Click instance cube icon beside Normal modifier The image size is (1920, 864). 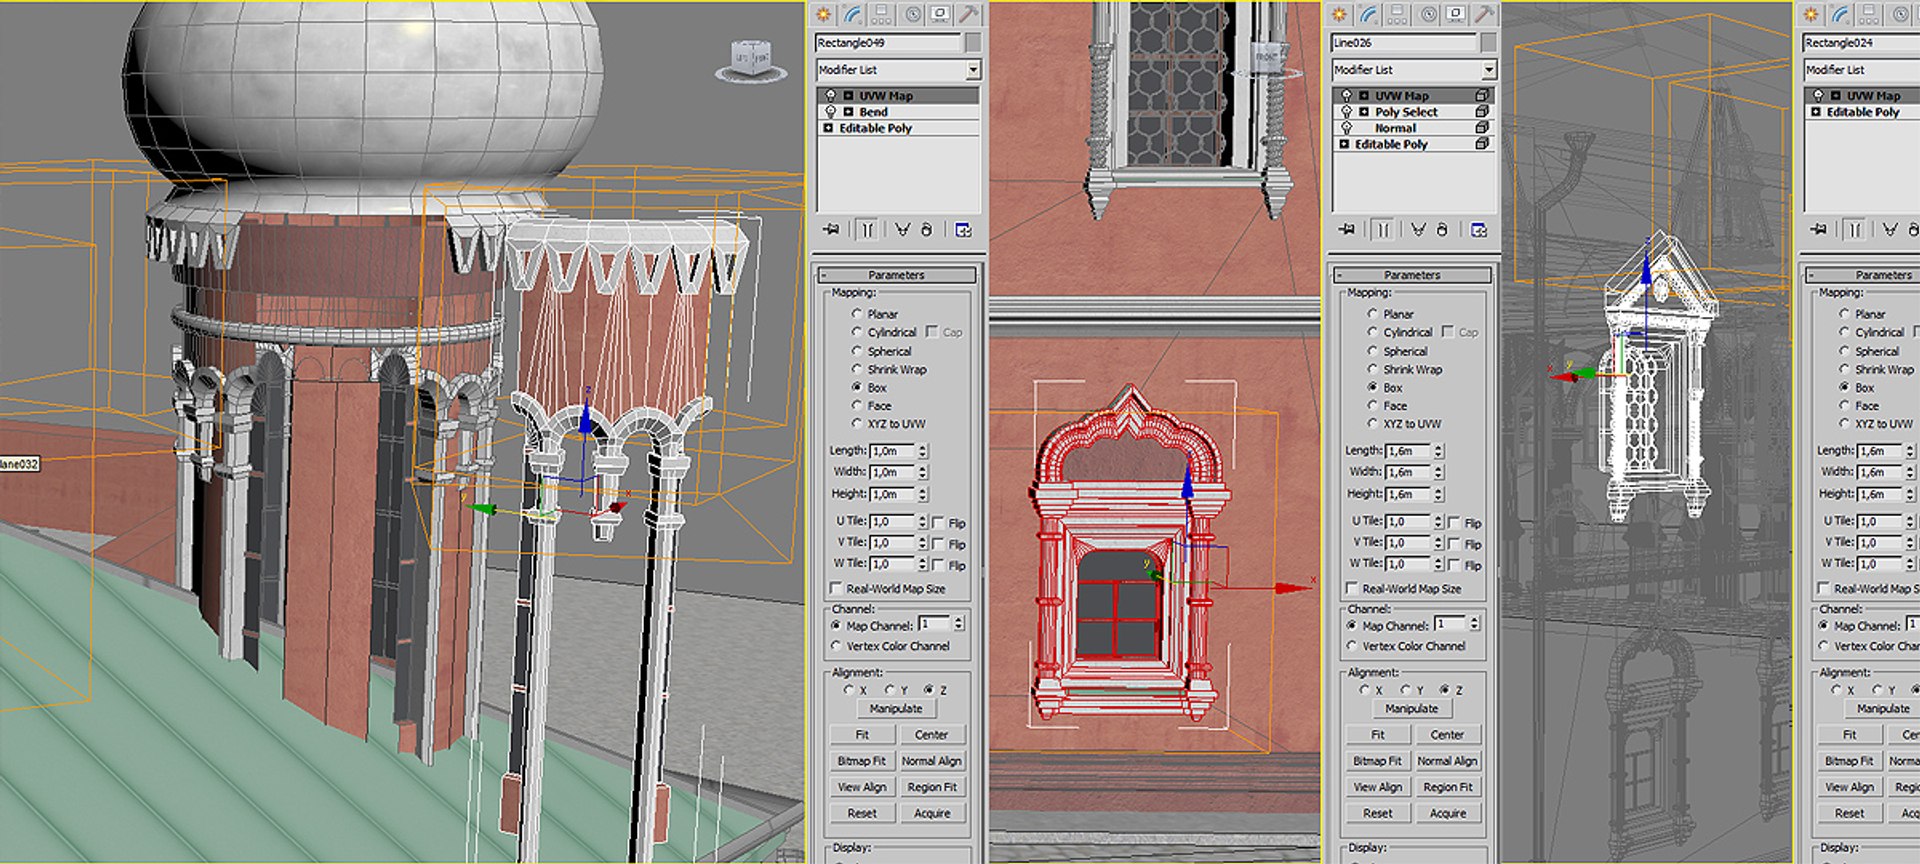tap(1483, 128)
